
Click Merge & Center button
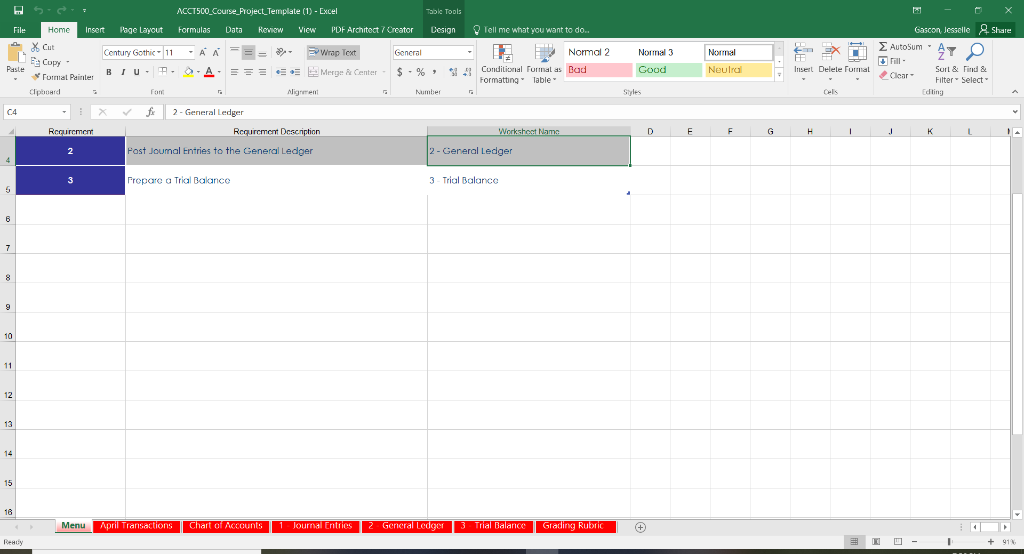[x=343, y=72]
